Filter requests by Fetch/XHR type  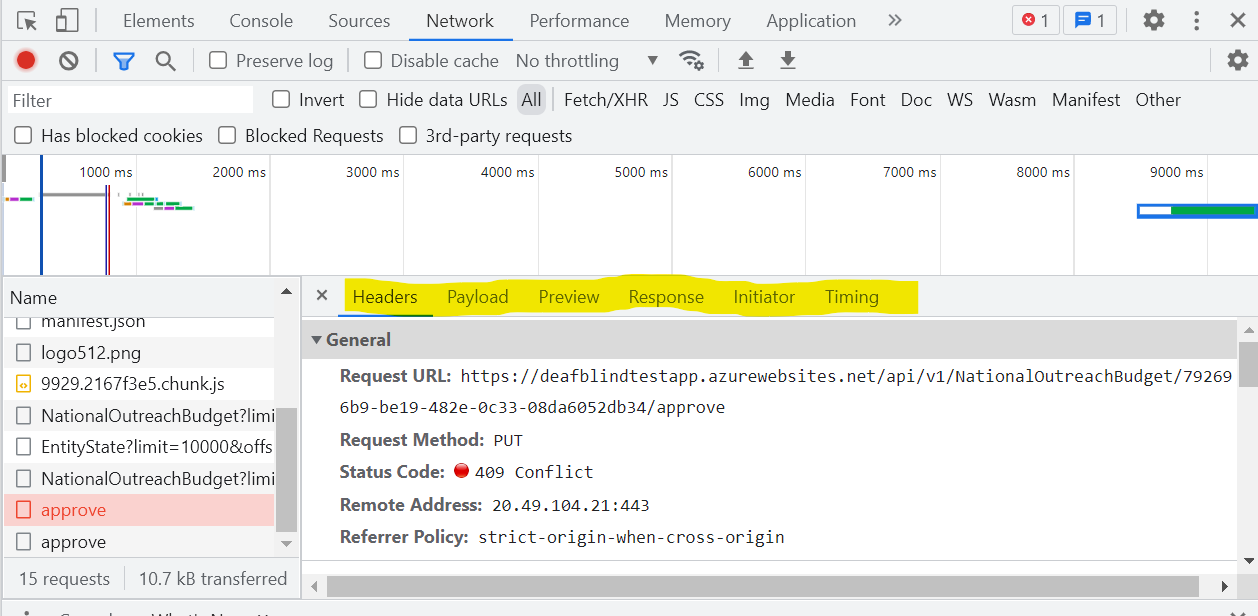coord(605,100)
